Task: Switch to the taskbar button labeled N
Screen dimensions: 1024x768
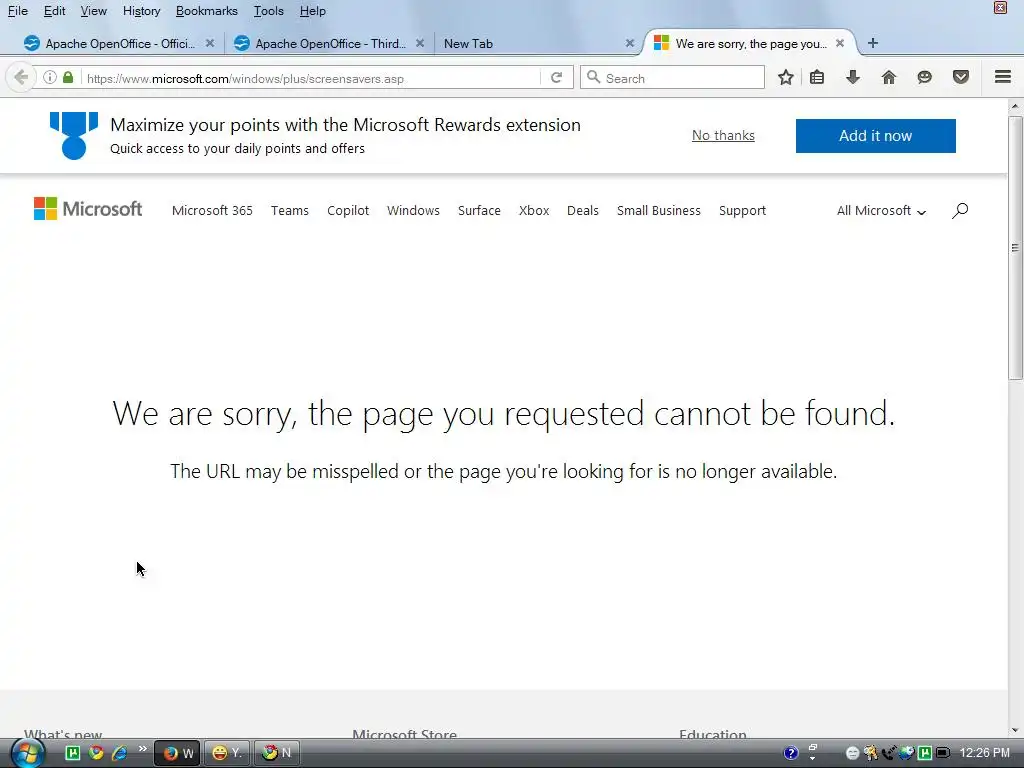Action: 276,753
